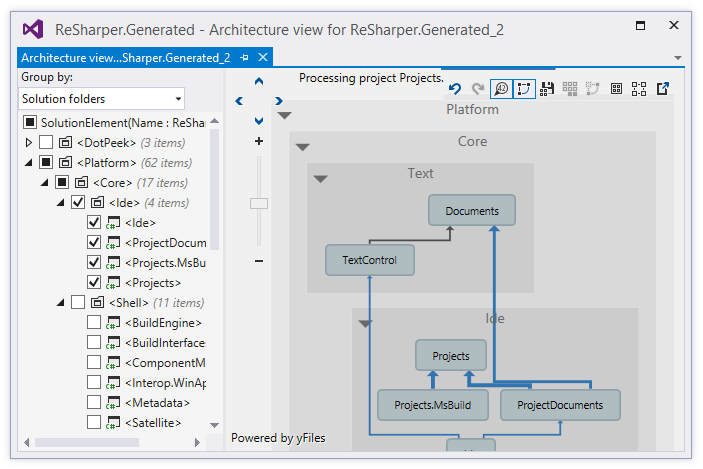Select the Architecture view tab

coord(126,58)
